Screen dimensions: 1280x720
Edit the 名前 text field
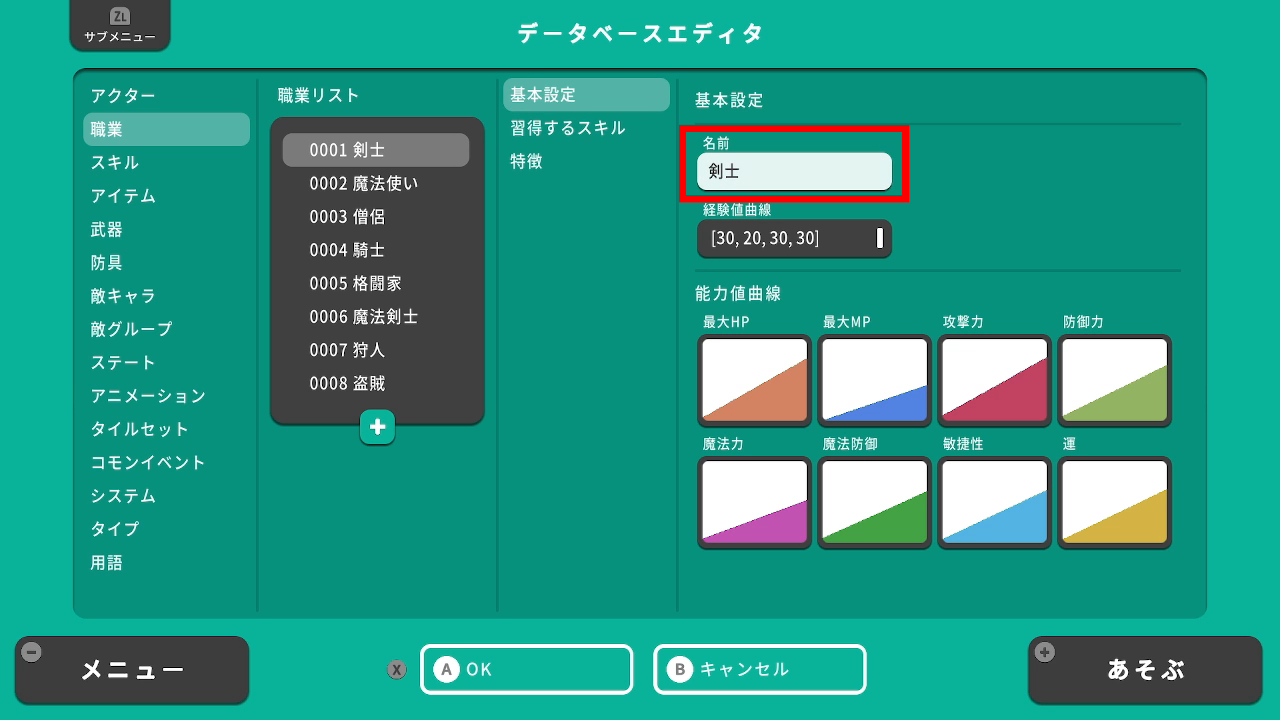pyautogui.click(x=794, y=172)
